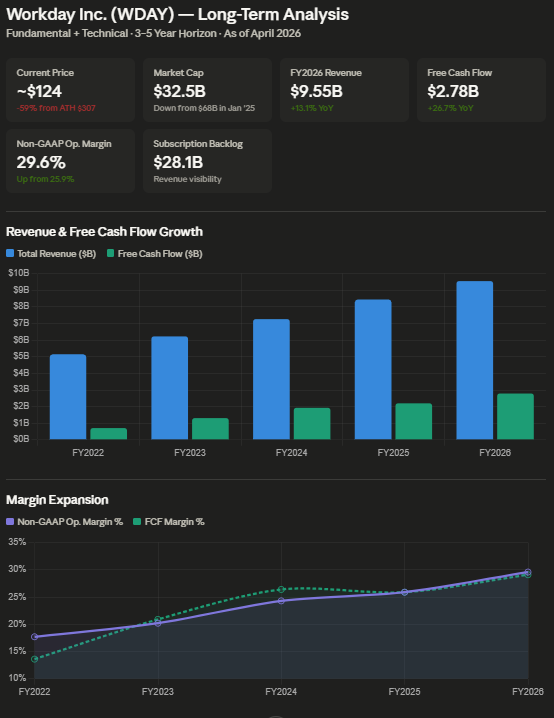Click the FY2026 purple op. margin data point

tap(528, 572)
